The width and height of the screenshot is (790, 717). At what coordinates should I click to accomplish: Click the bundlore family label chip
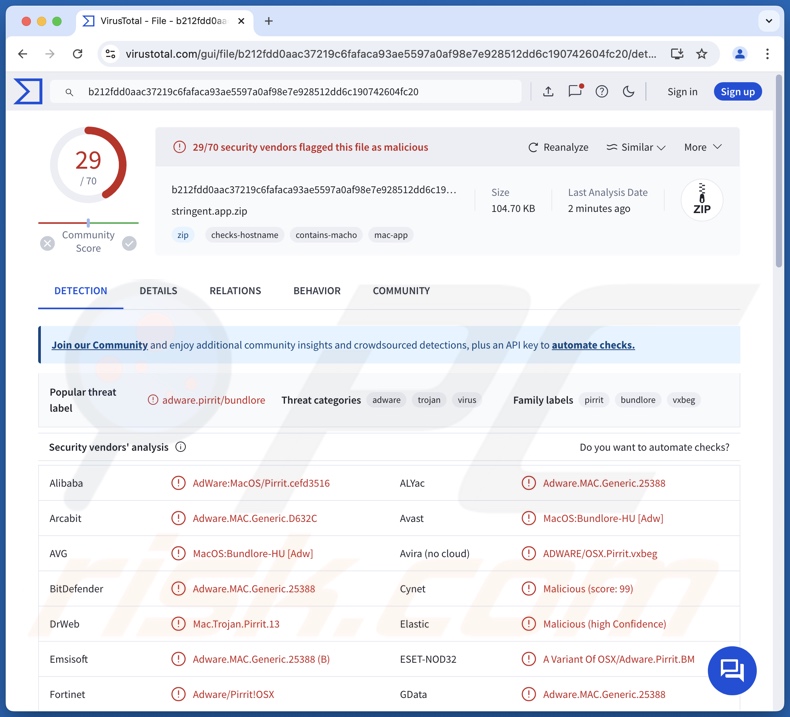click(638, 400)
